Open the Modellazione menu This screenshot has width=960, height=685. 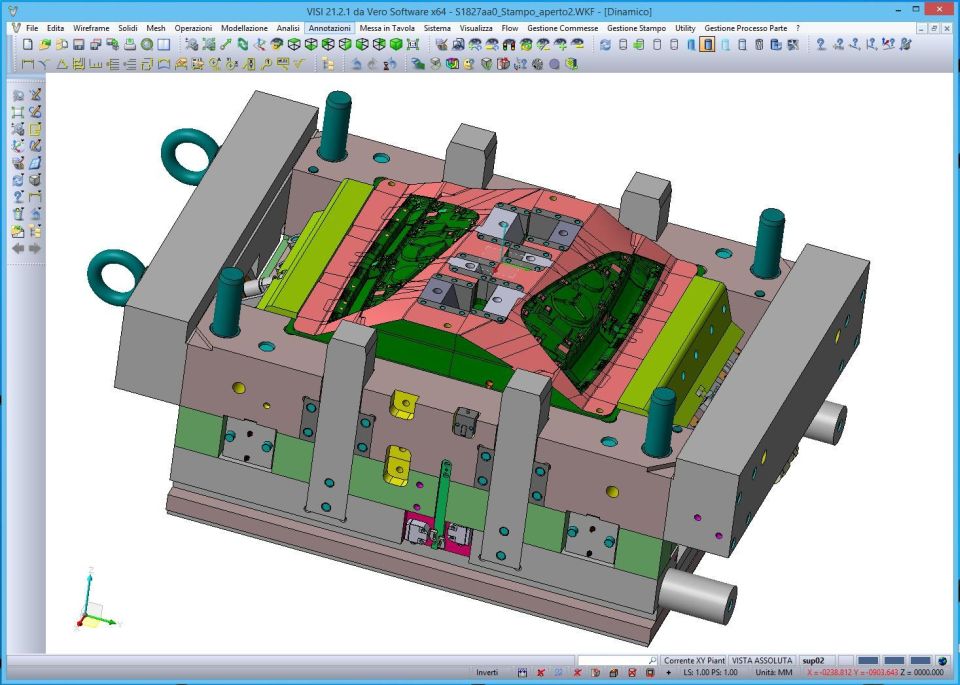point(244,28)
